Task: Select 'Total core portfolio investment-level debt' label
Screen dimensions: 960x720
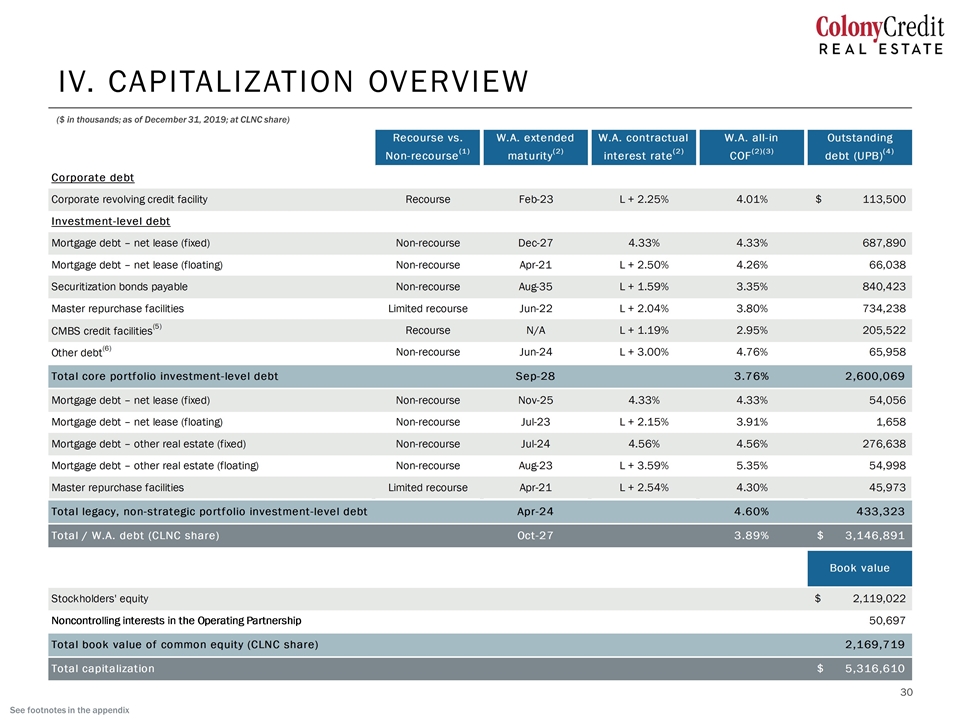Action: pyautogui.click(x=165, y=377)
